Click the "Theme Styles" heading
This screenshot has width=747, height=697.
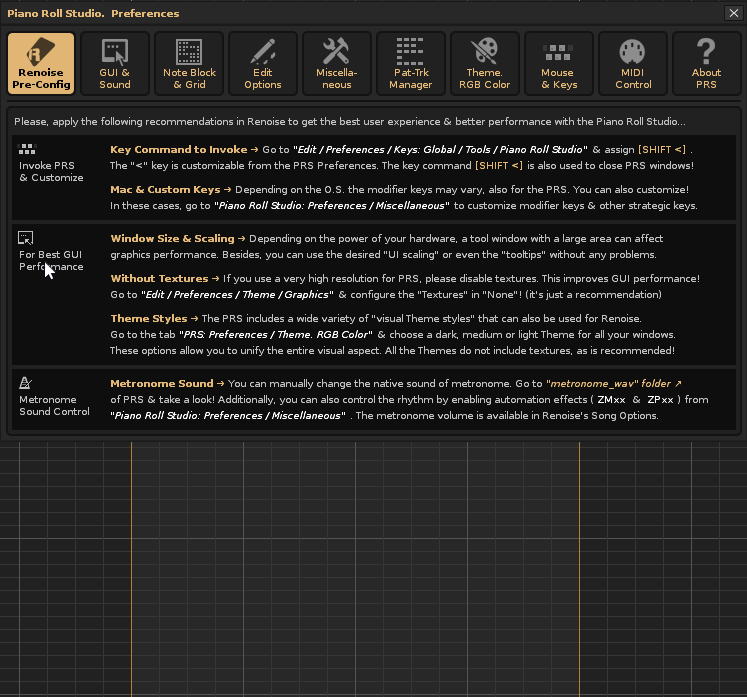coord(149,319)
